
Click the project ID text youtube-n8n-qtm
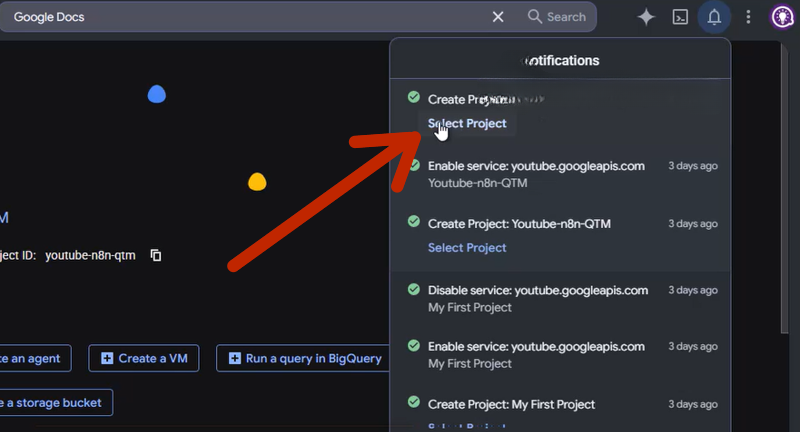point(90,255)
